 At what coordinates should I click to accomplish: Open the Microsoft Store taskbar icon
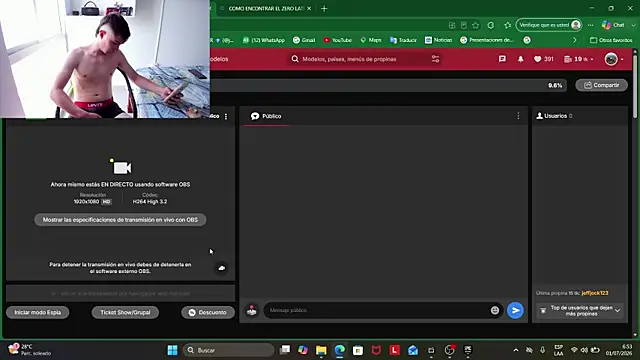(x=358, y=350)
